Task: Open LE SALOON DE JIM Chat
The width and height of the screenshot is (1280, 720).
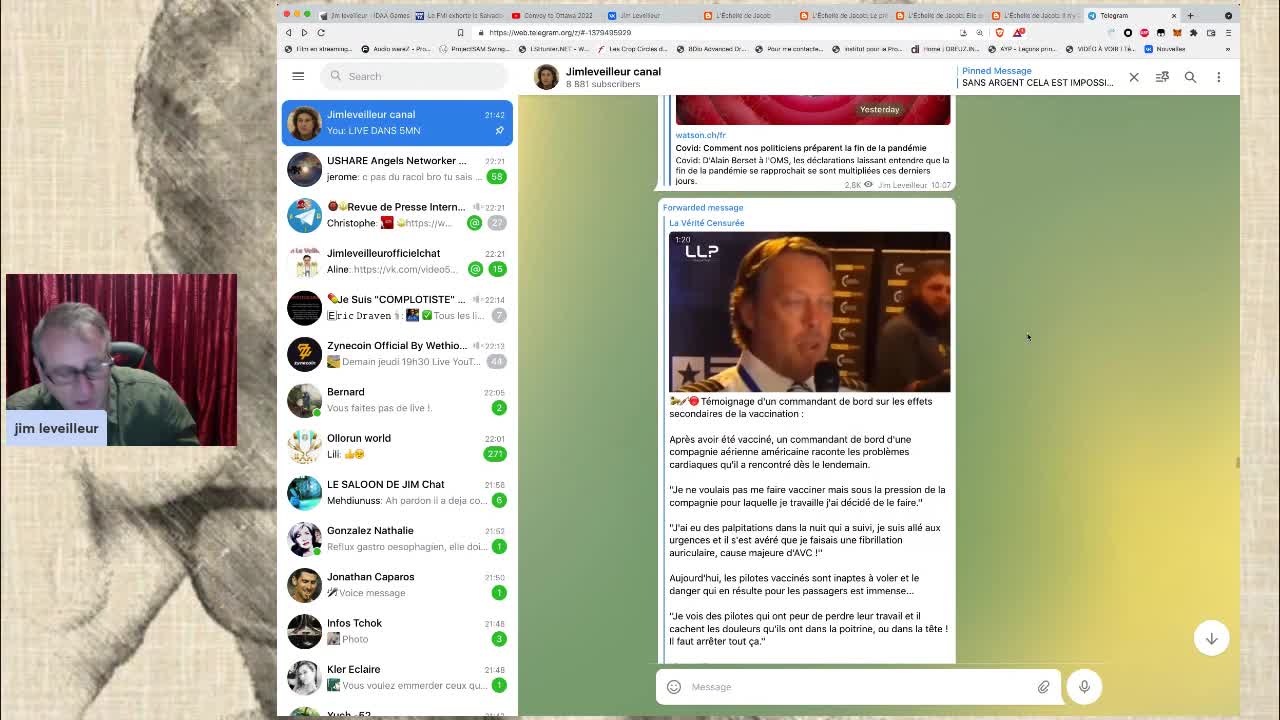Action: click(x=397, y=492)
